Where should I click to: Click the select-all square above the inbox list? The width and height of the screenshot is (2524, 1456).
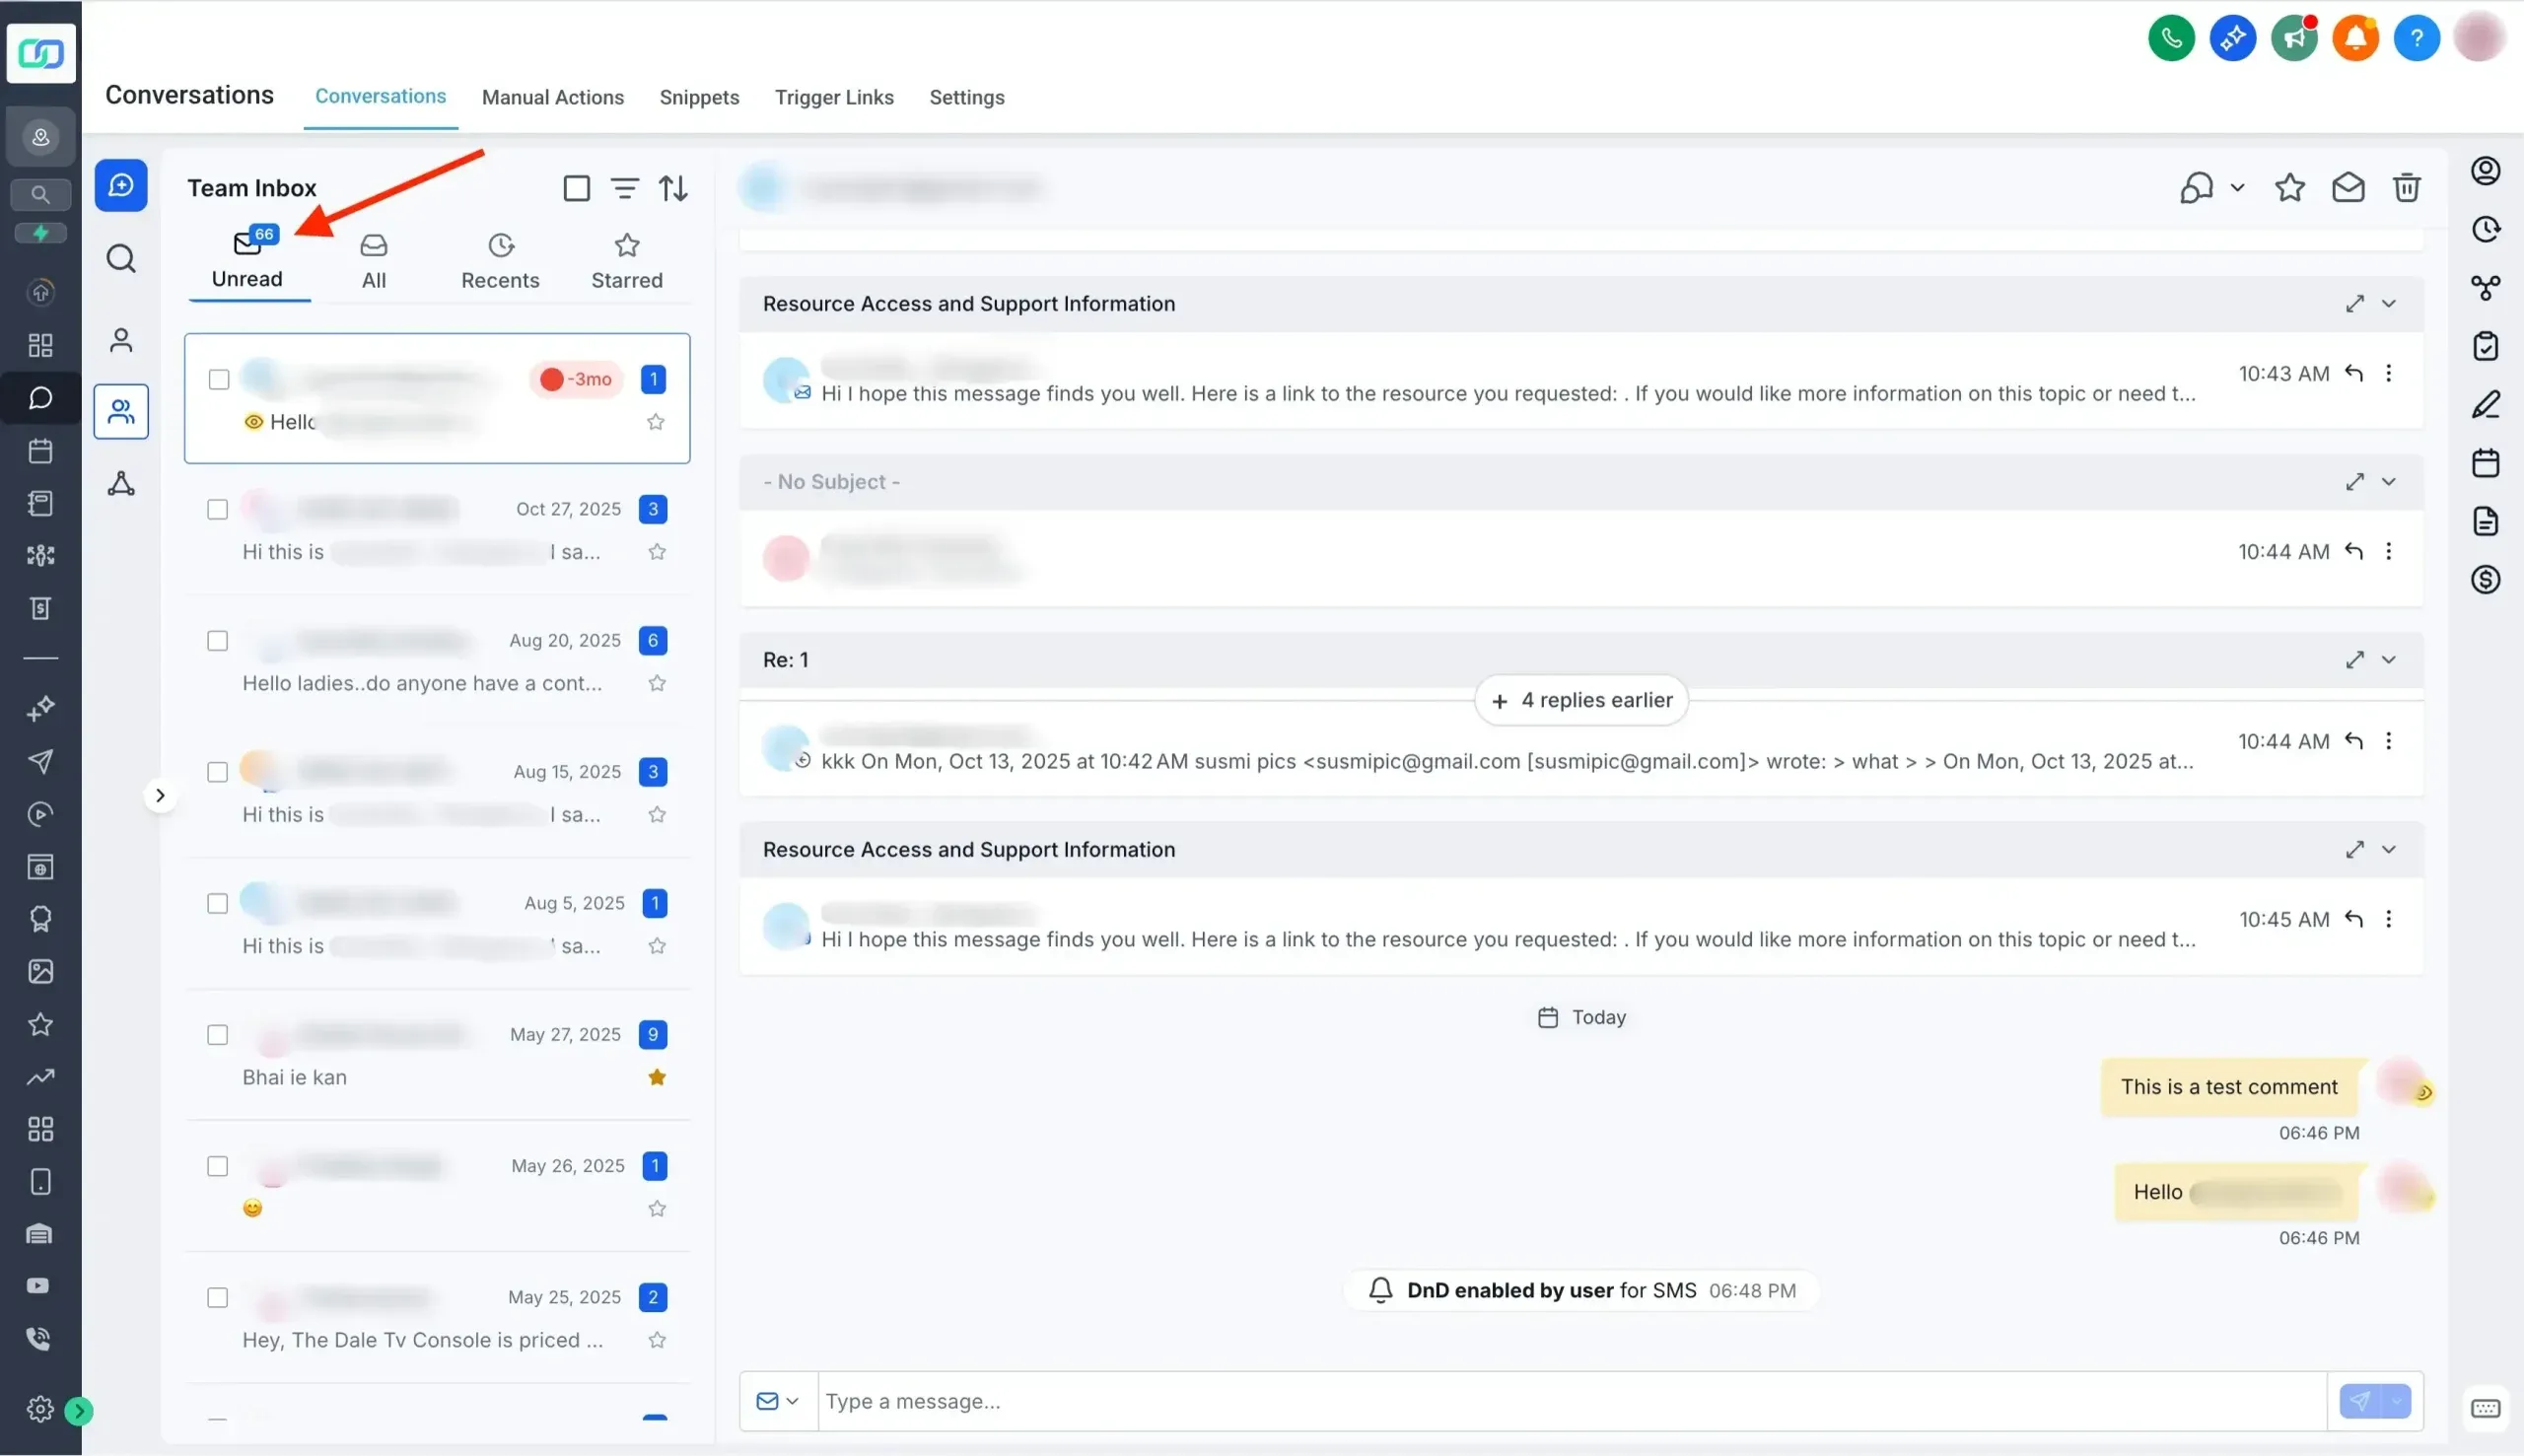pos(576,188)
